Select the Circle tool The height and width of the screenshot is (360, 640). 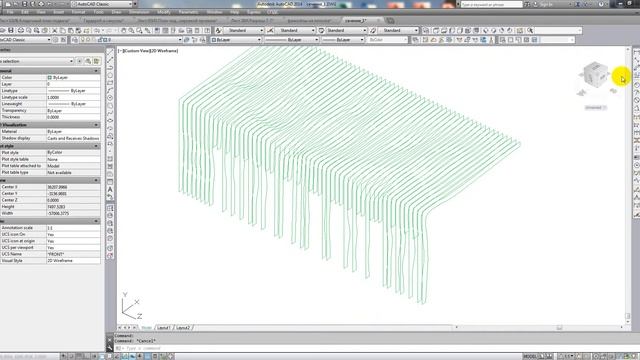tap(110, 98)
